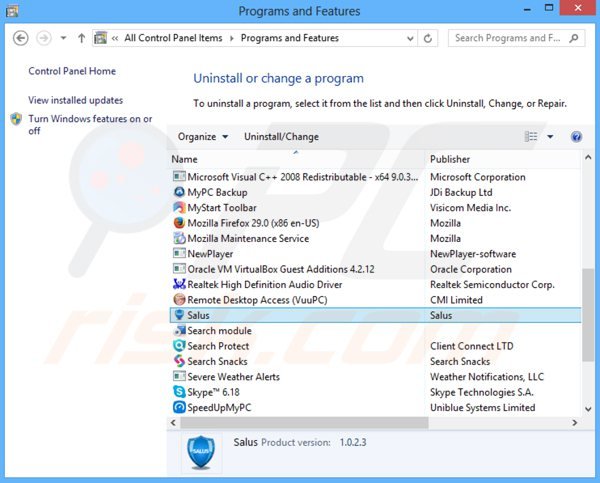This screenshot has height=483, width=600.
Task: Click the horizontal scroll right arrow
Action: [574, 423]
